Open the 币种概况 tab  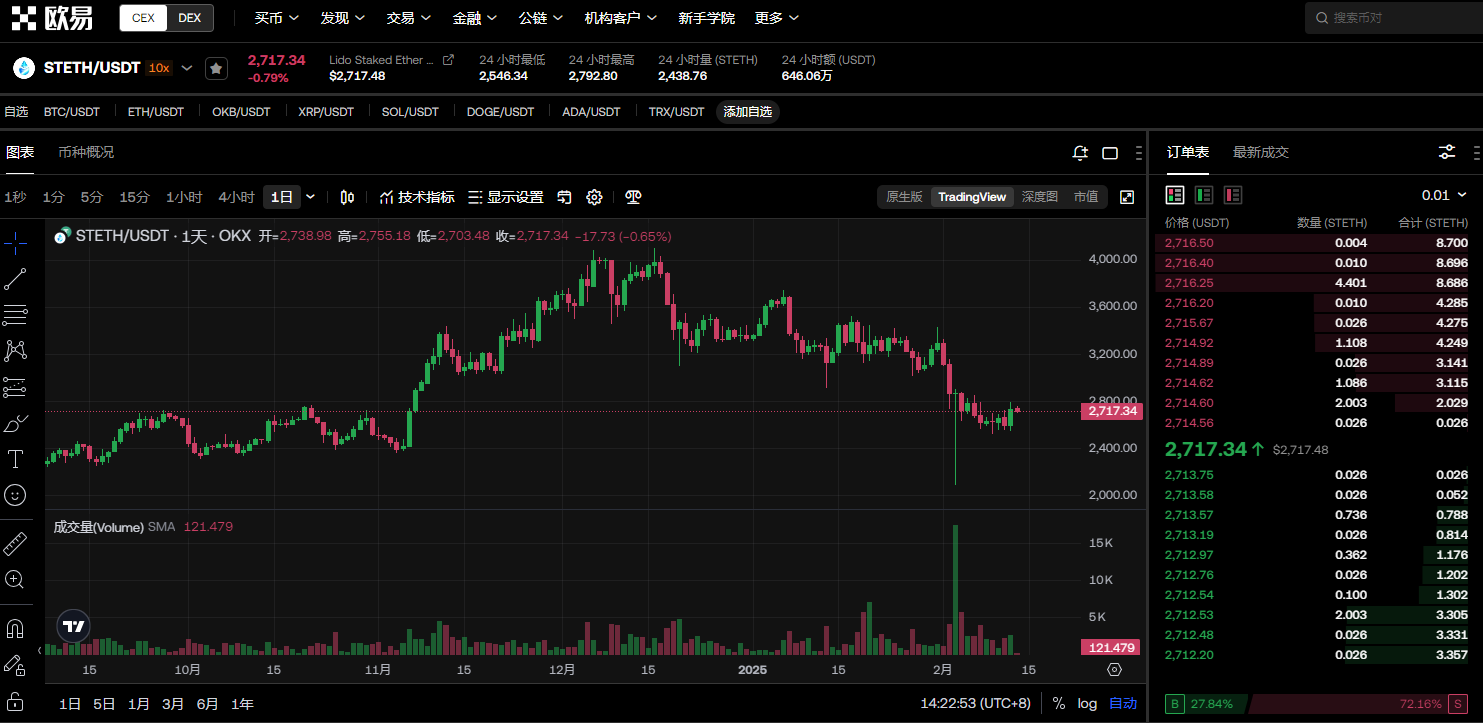click(86, 152)
